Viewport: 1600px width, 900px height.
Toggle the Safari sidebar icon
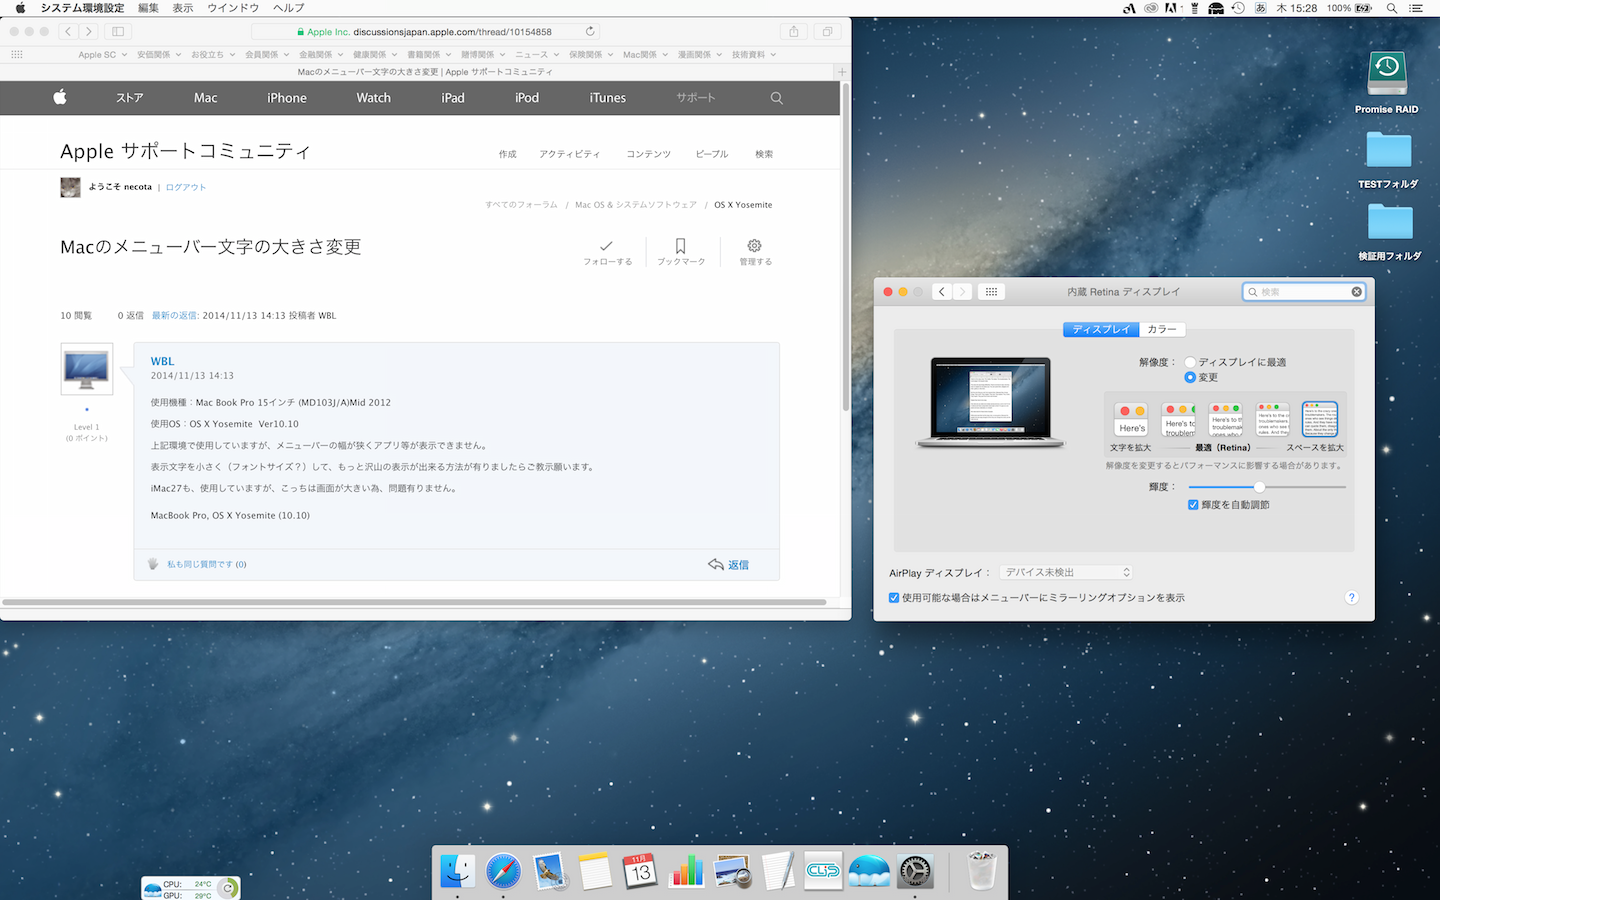[x=118, y=31]
